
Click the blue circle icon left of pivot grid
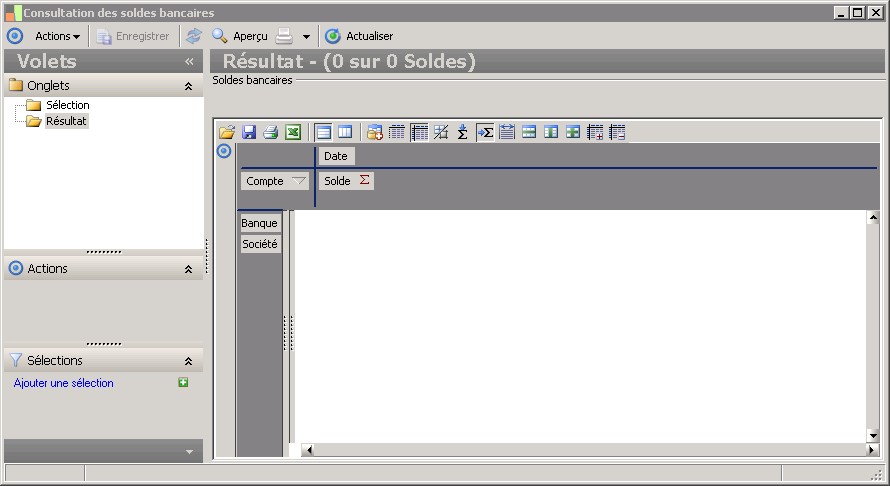point(224,151)
